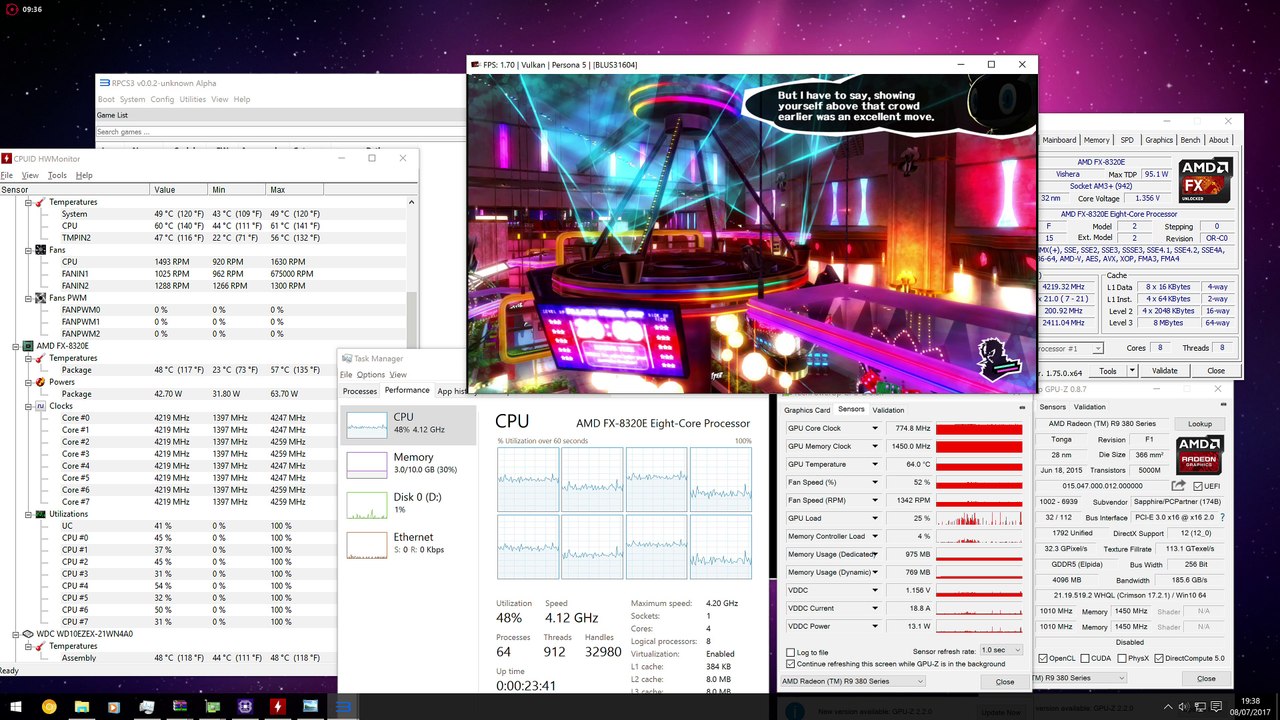Click the fan icon beside Fans PWM
Image resolution: width=1280 pixels, height=720 pixels.
pos(40,298)
